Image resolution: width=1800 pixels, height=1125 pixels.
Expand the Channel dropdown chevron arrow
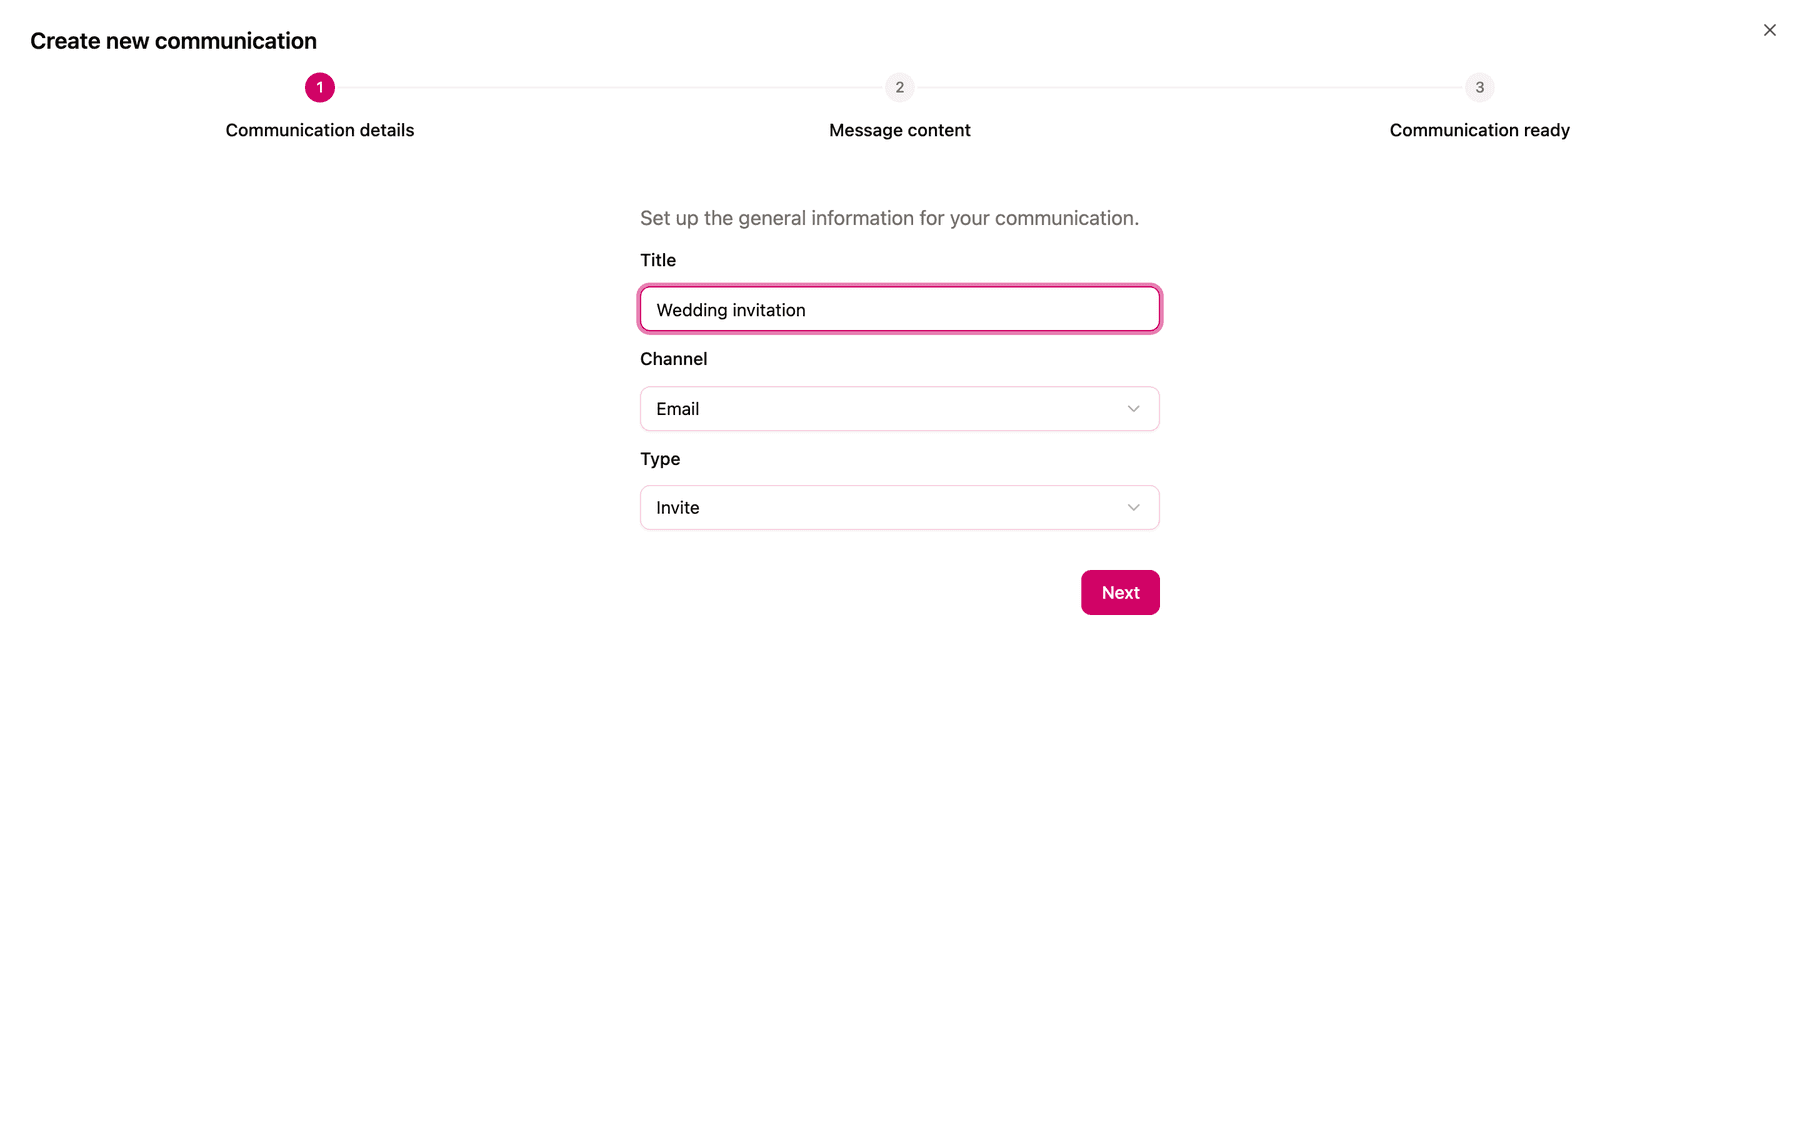point(1133,409)
